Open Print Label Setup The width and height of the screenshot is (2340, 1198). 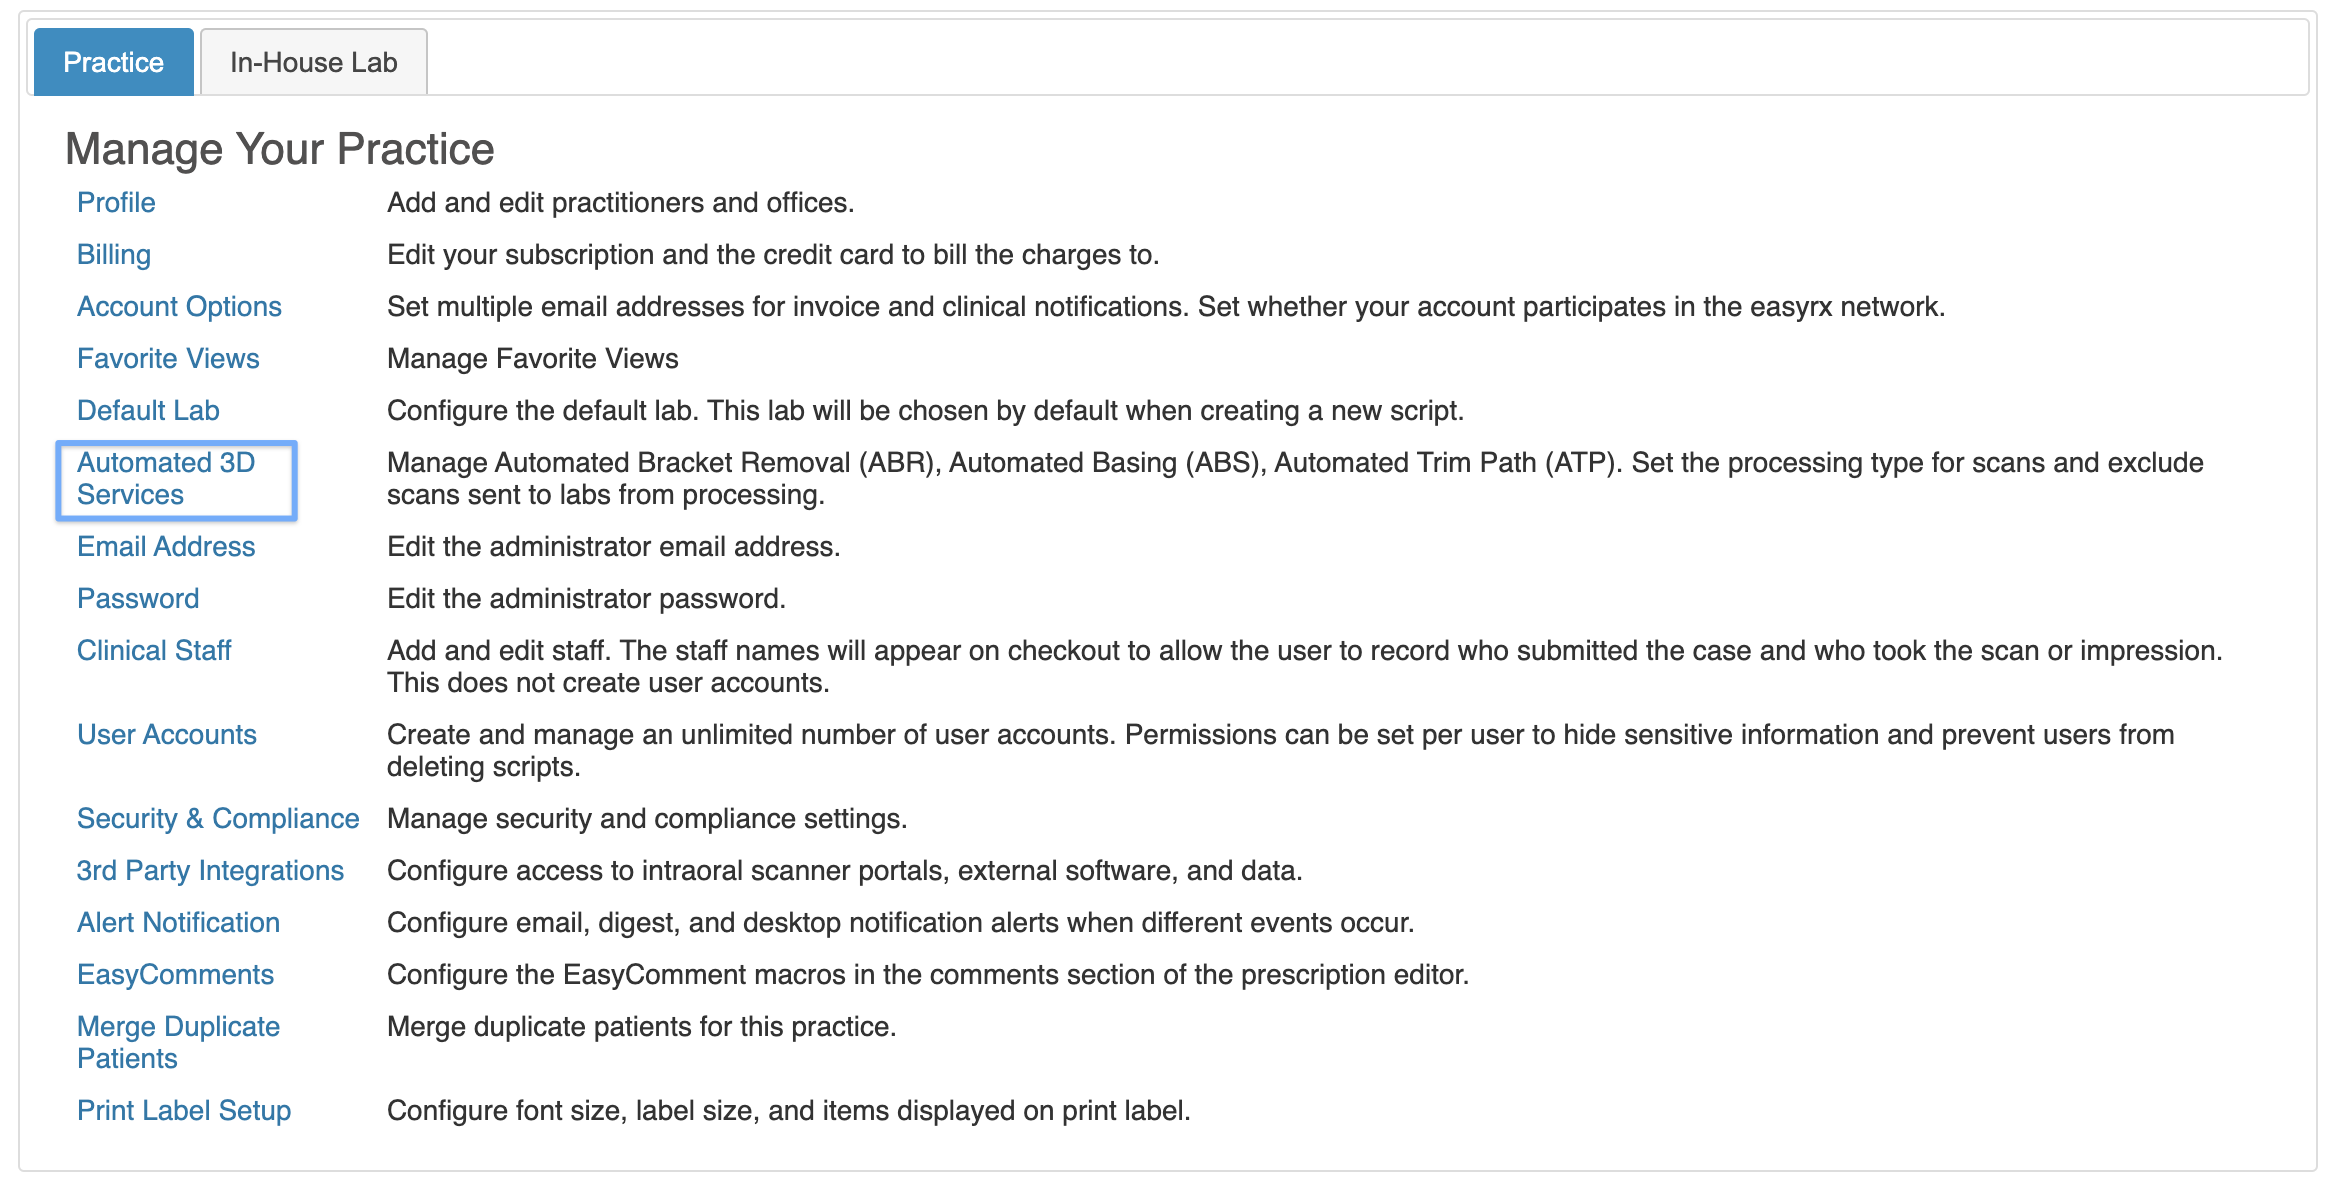[184, 1110]
